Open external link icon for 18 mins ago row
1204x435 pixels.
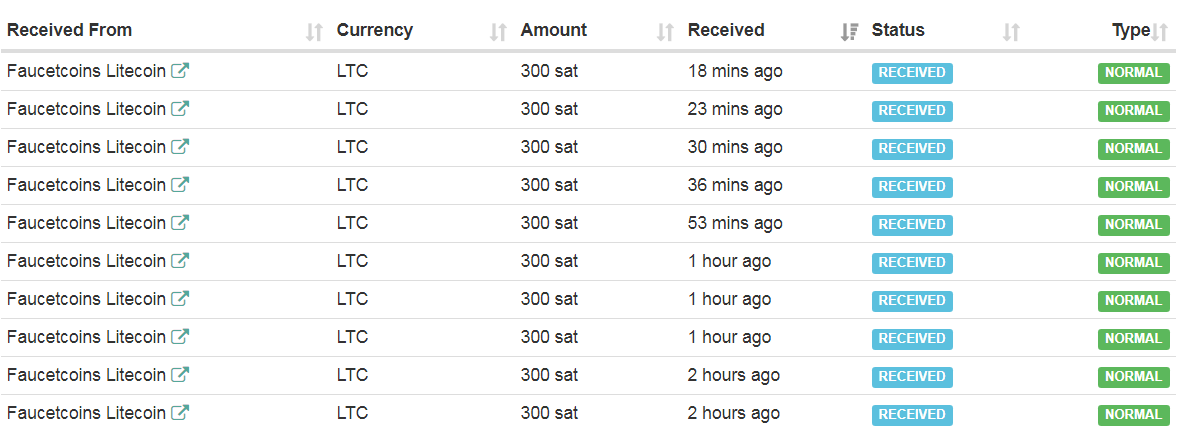180,71
